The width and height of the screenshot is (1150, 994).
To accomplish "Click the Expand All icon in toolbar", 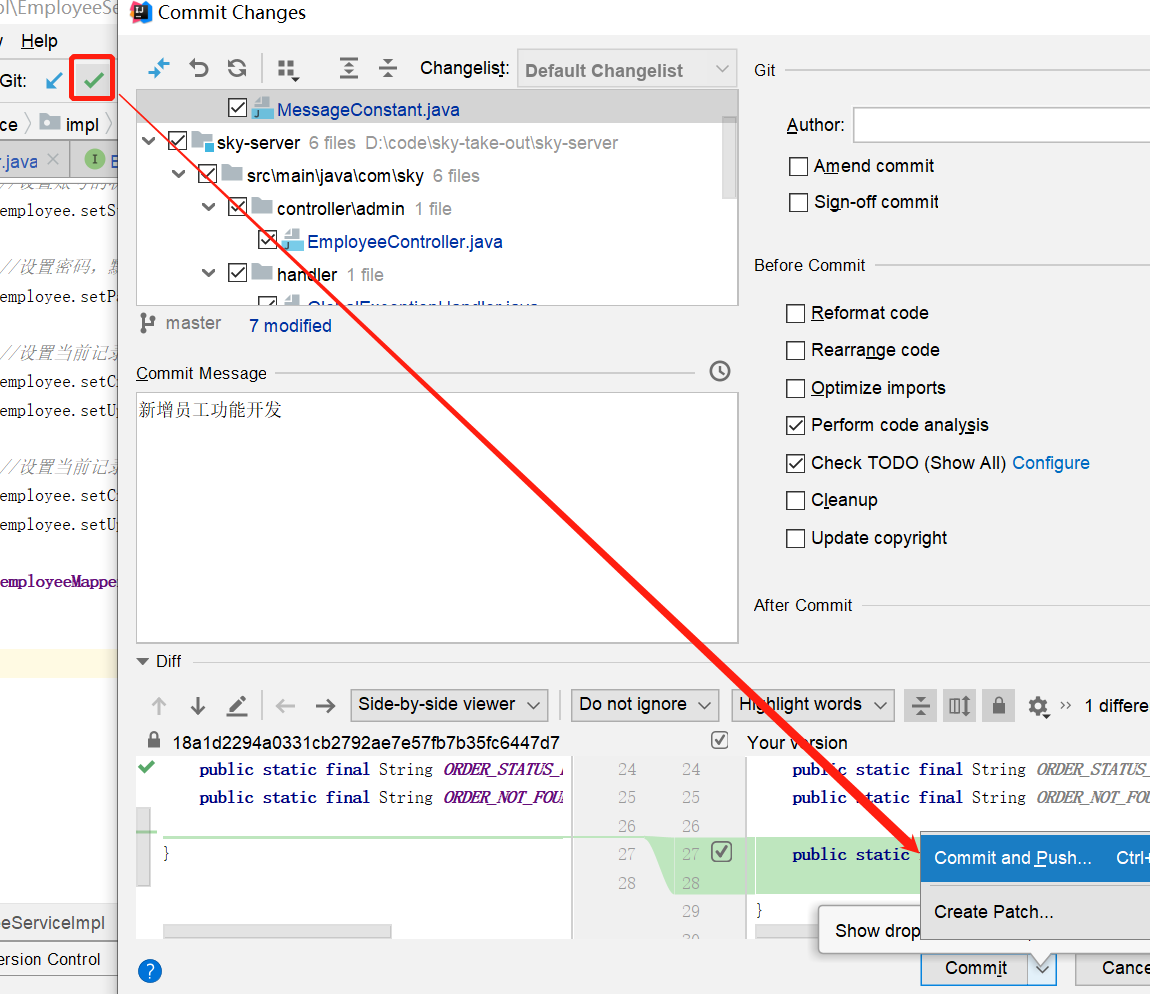I will pos(348,68).
